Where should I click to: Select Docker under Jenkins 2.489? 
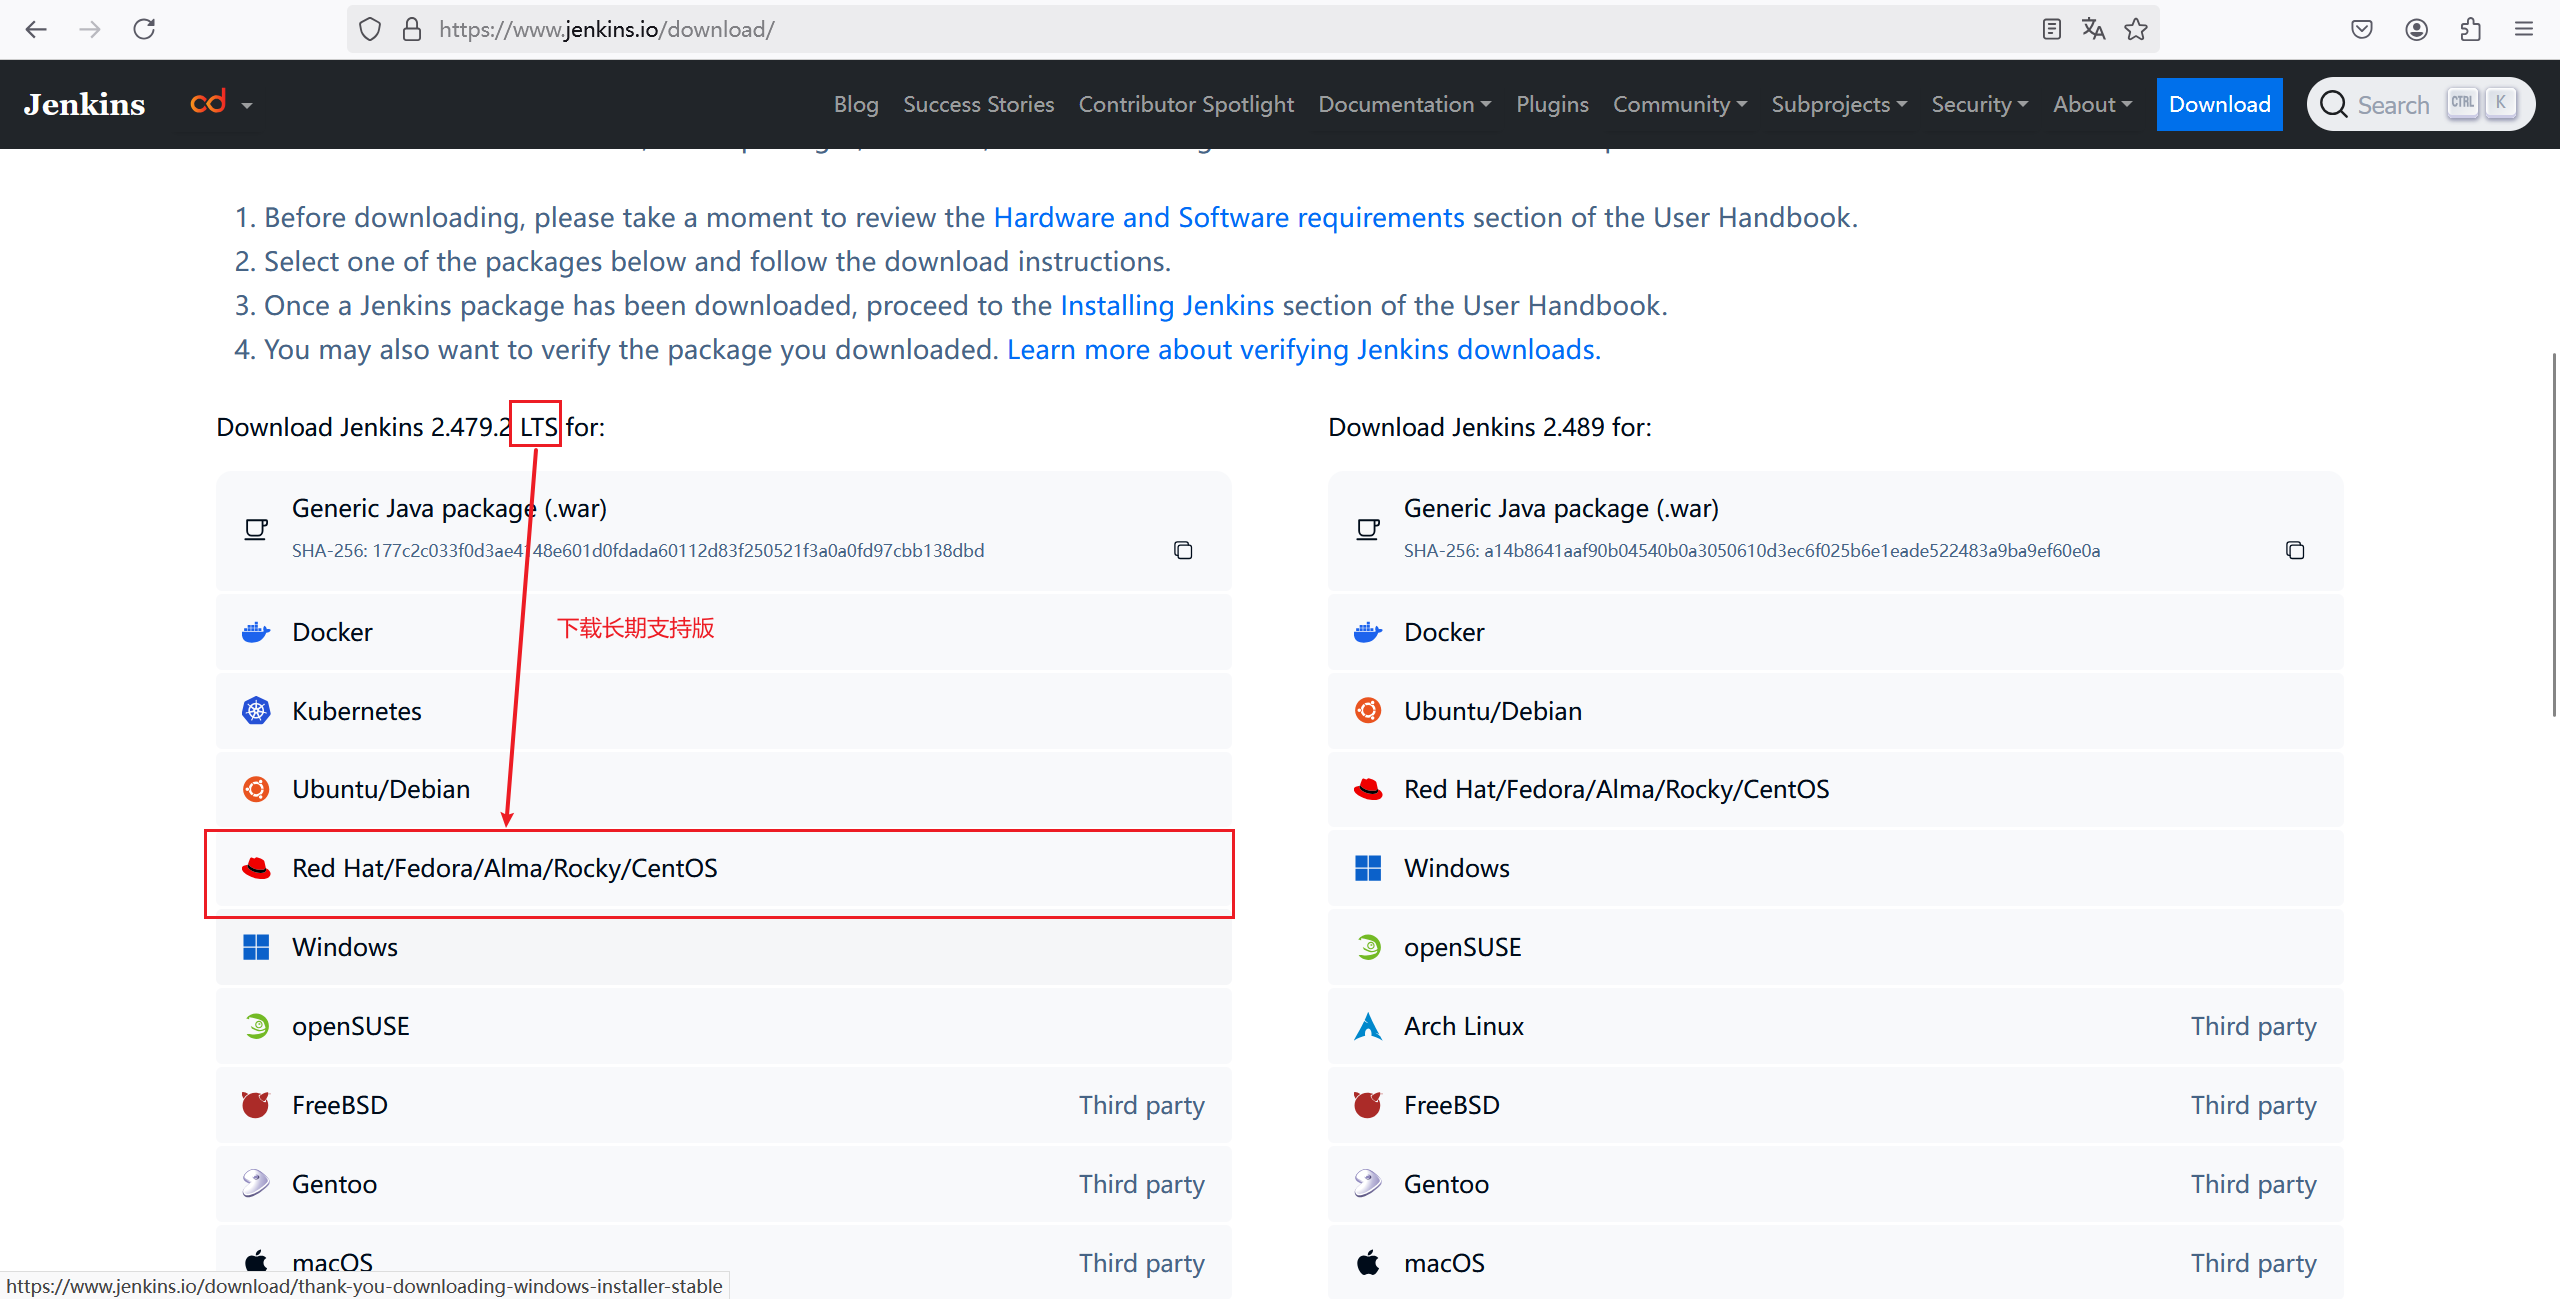click(1836, 632)
